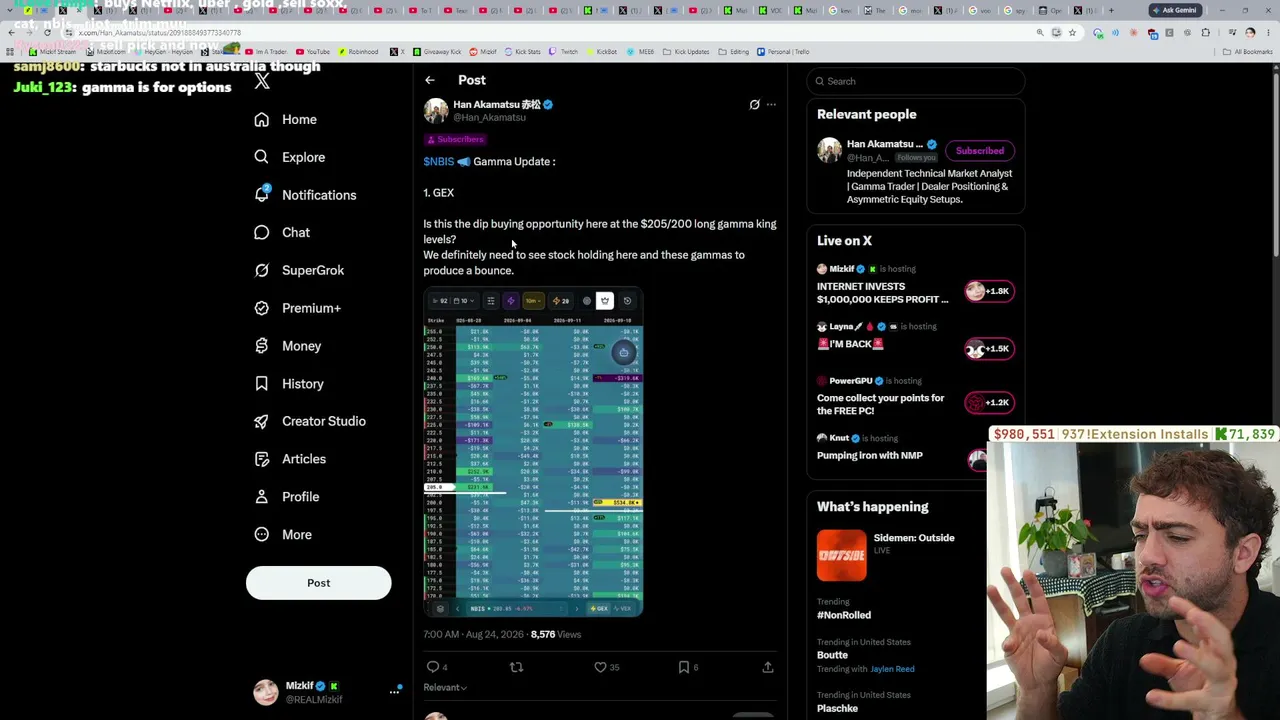Open the History sidebar link
Screen dimensions: 1280x720
click(302, 384)
